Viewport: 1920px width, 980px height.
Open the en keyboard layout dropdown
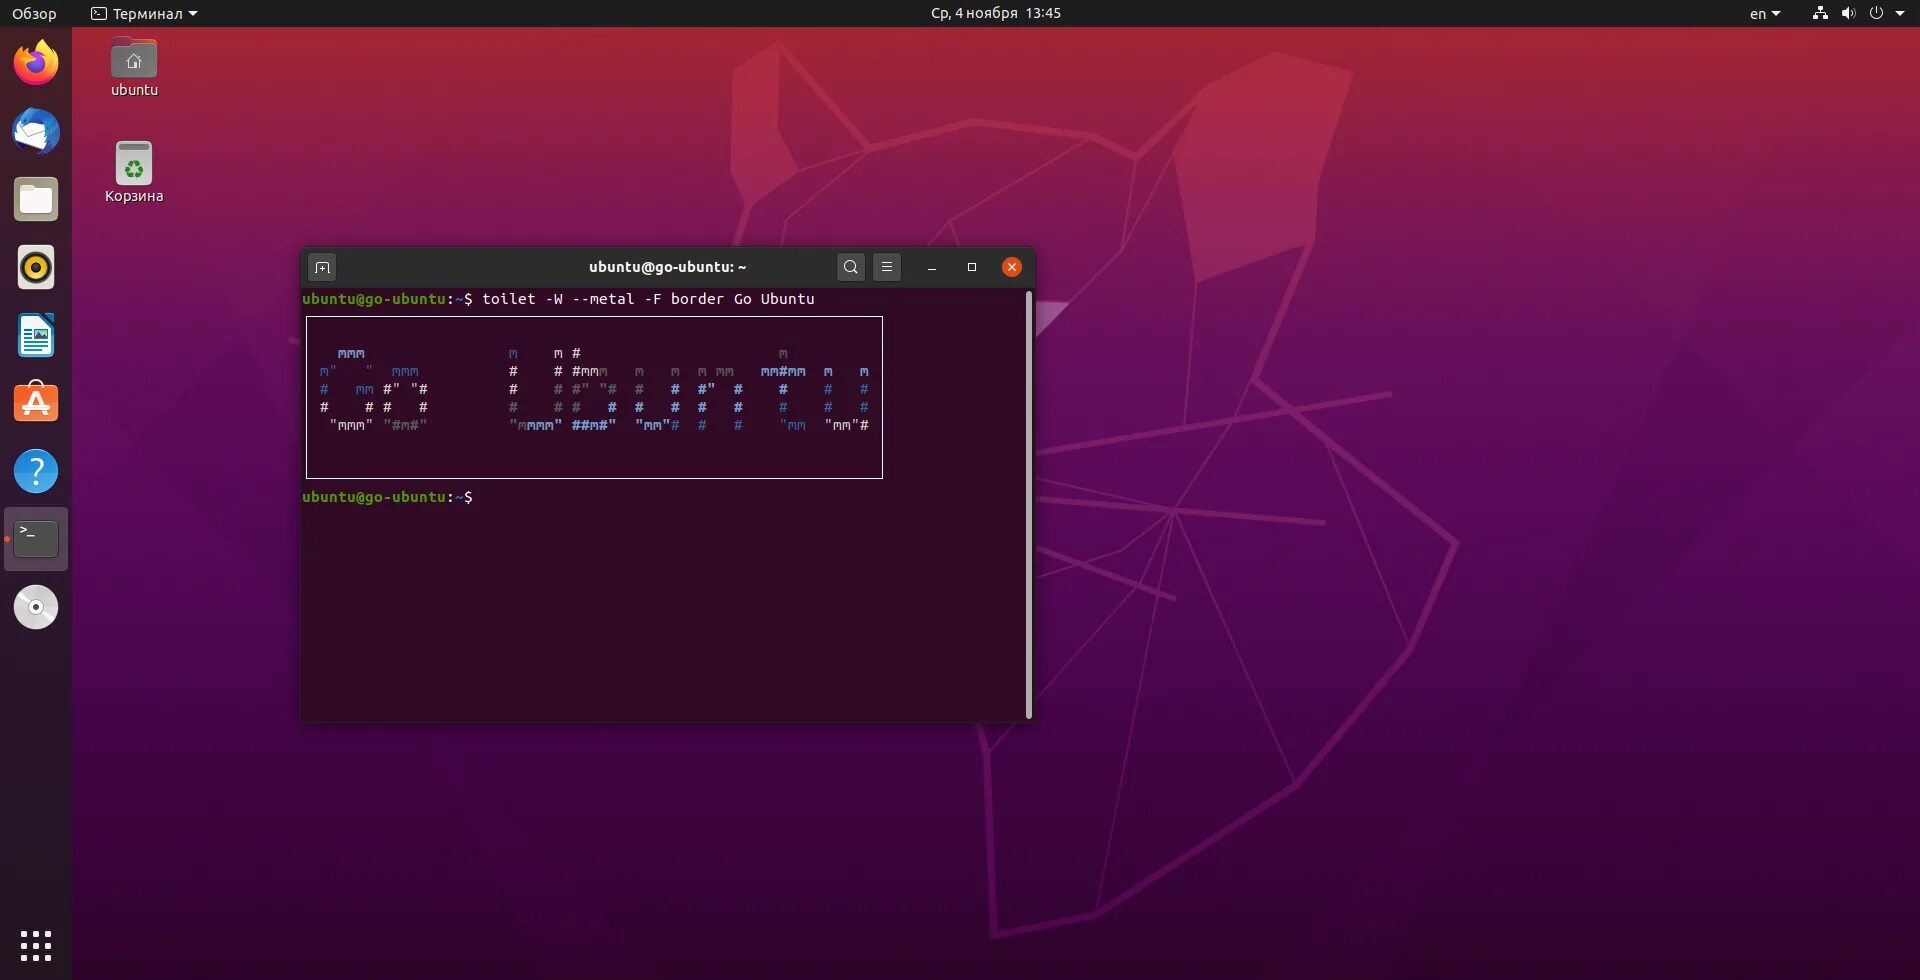(x=1765, y=13)
